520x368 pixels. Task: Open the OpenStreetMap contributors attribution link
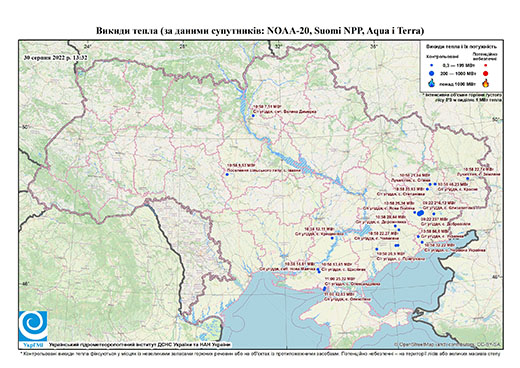tap(448, 344)
